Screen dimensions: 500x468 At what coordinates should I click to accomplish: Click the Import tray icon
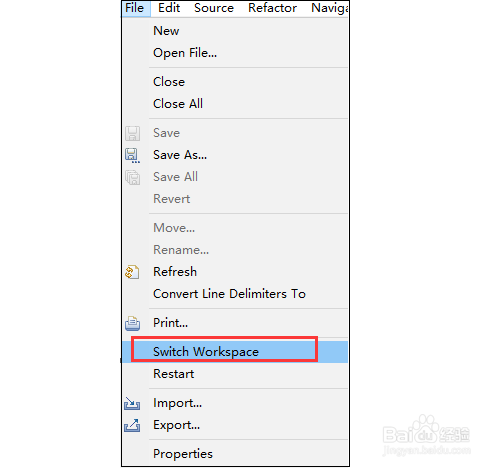[132, 403]
